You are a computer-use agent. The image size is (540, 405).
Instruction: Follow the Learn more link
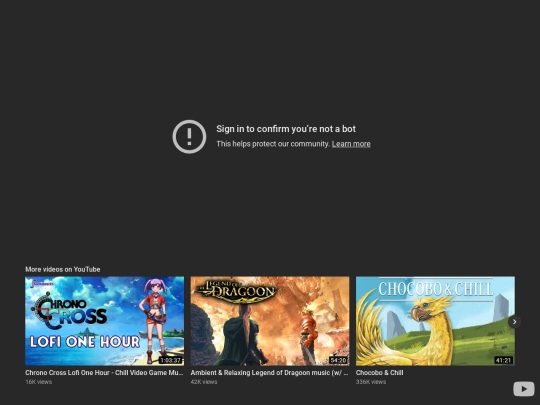[351, 144]
